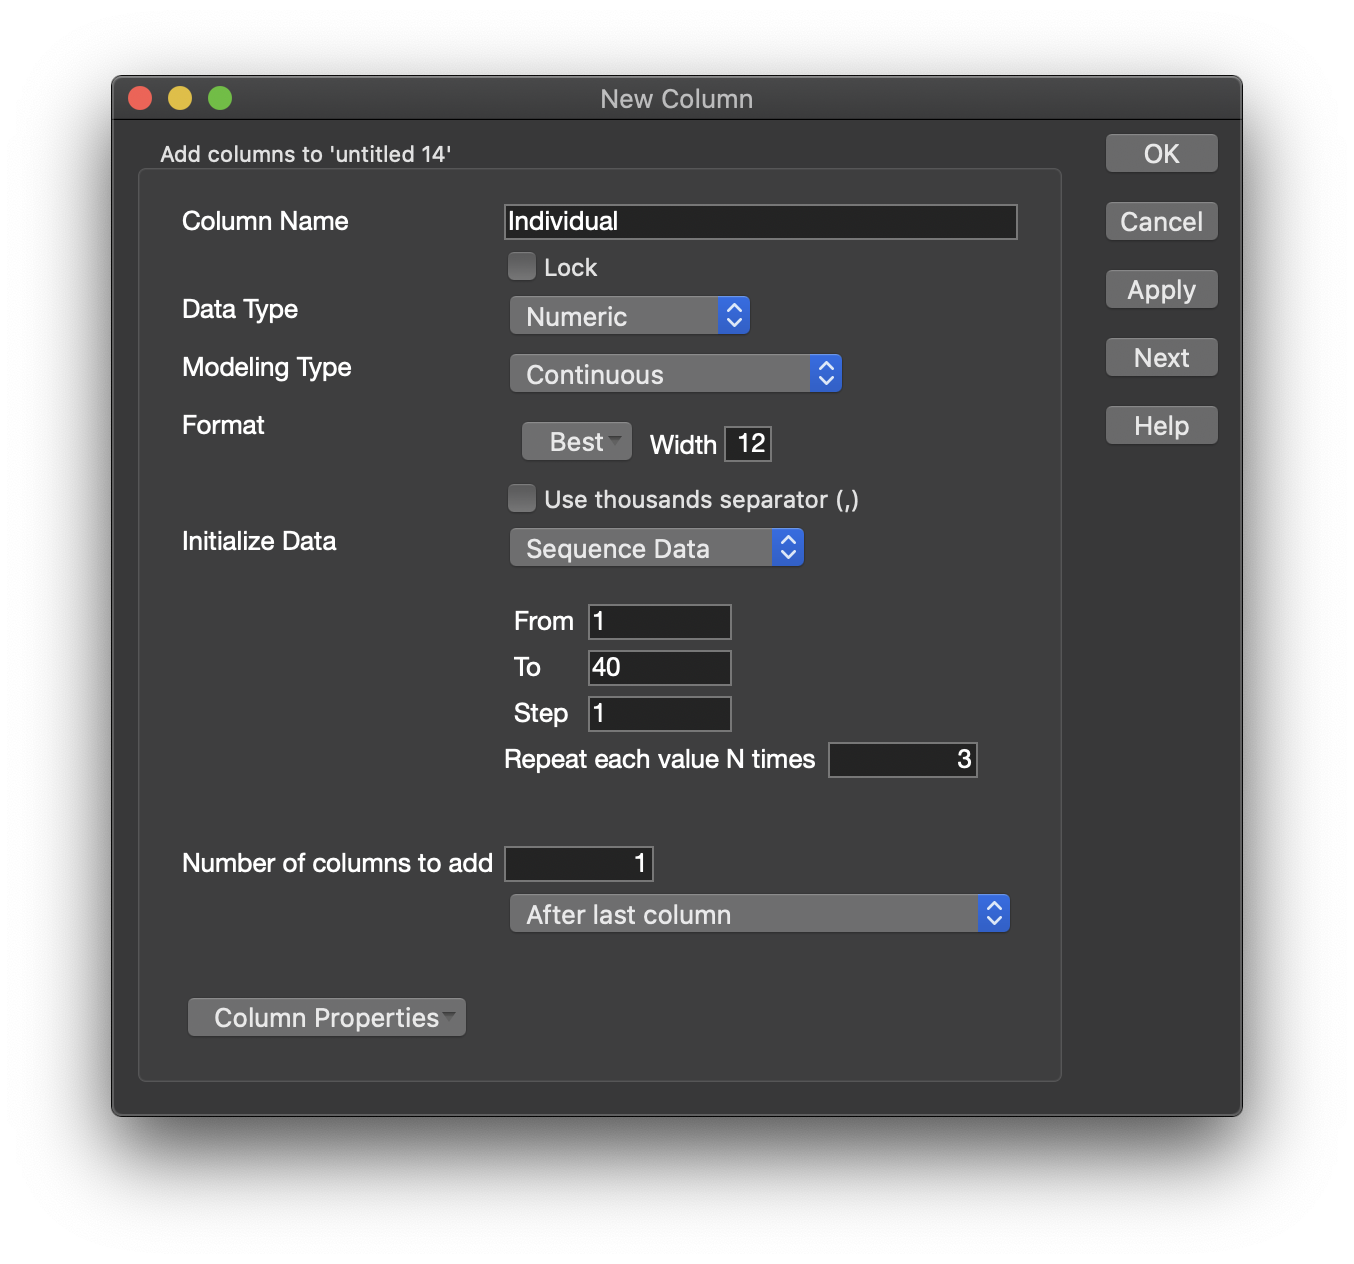Viewport: 1354px width, 1264px height.
Task: Click the Step value field
Action: coord(660,714)
